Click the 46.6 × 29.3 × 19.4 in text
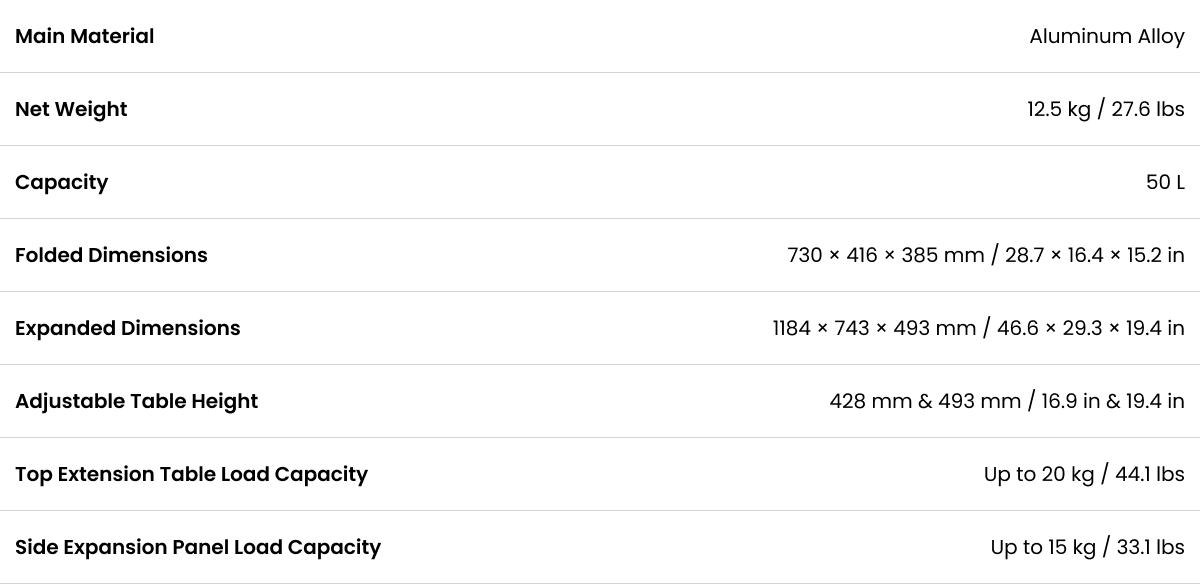 (x=1091, y=328)
